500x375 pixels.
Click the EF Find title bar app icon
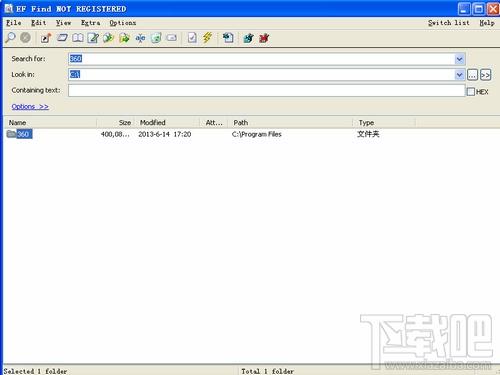9,8
